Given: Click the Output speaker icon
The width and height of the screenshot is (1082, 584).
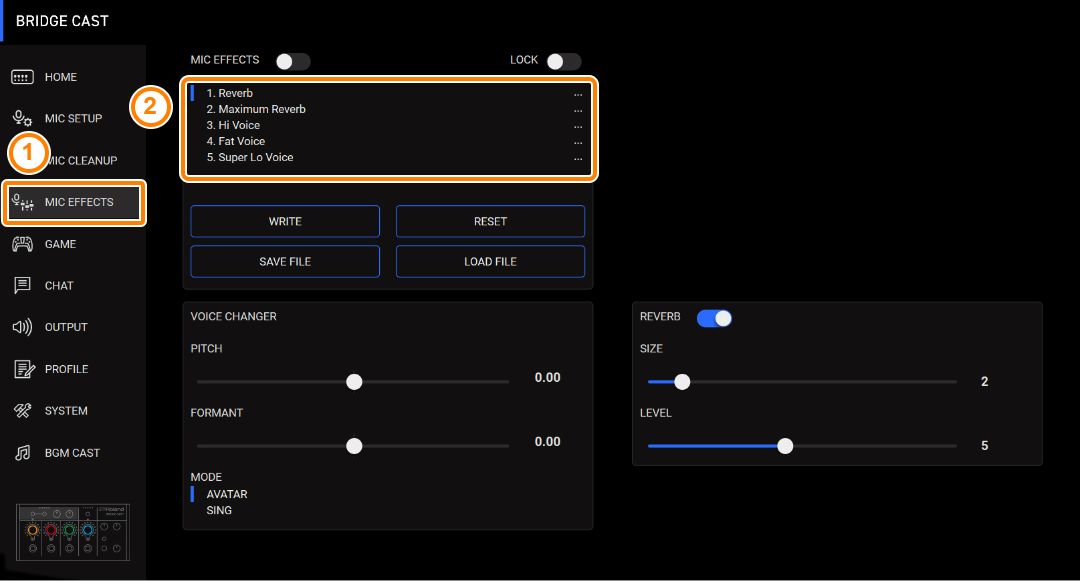Looking at the screenshot, I should [22, 327].
